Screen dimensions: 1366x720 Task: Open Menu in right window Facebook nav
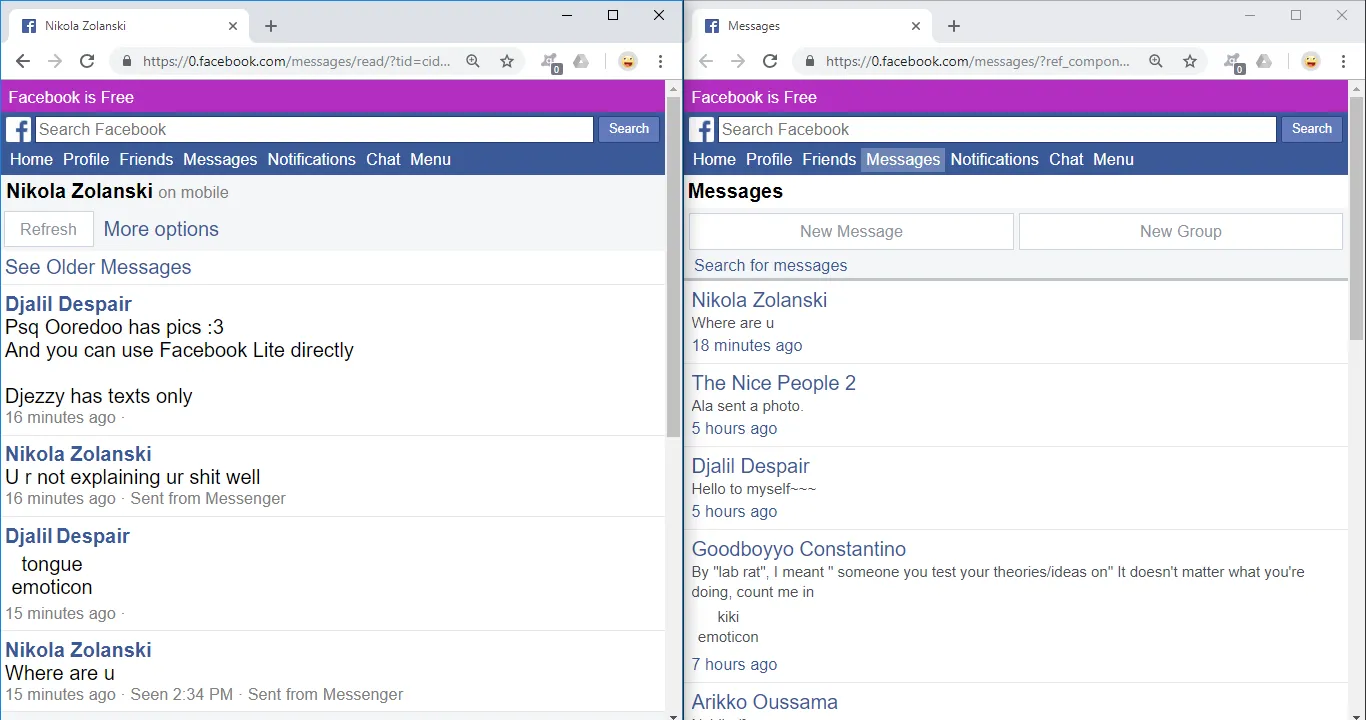click(x=1113, y=159)
